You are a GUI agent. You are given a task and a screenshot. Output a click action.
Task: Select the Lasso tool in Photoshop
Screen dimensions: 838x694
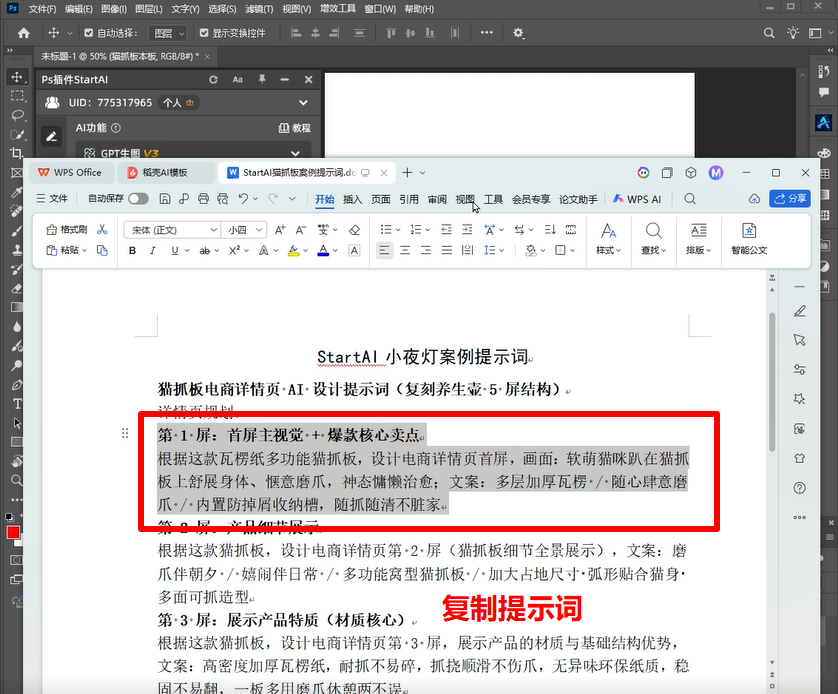click(x=17, y=115)
